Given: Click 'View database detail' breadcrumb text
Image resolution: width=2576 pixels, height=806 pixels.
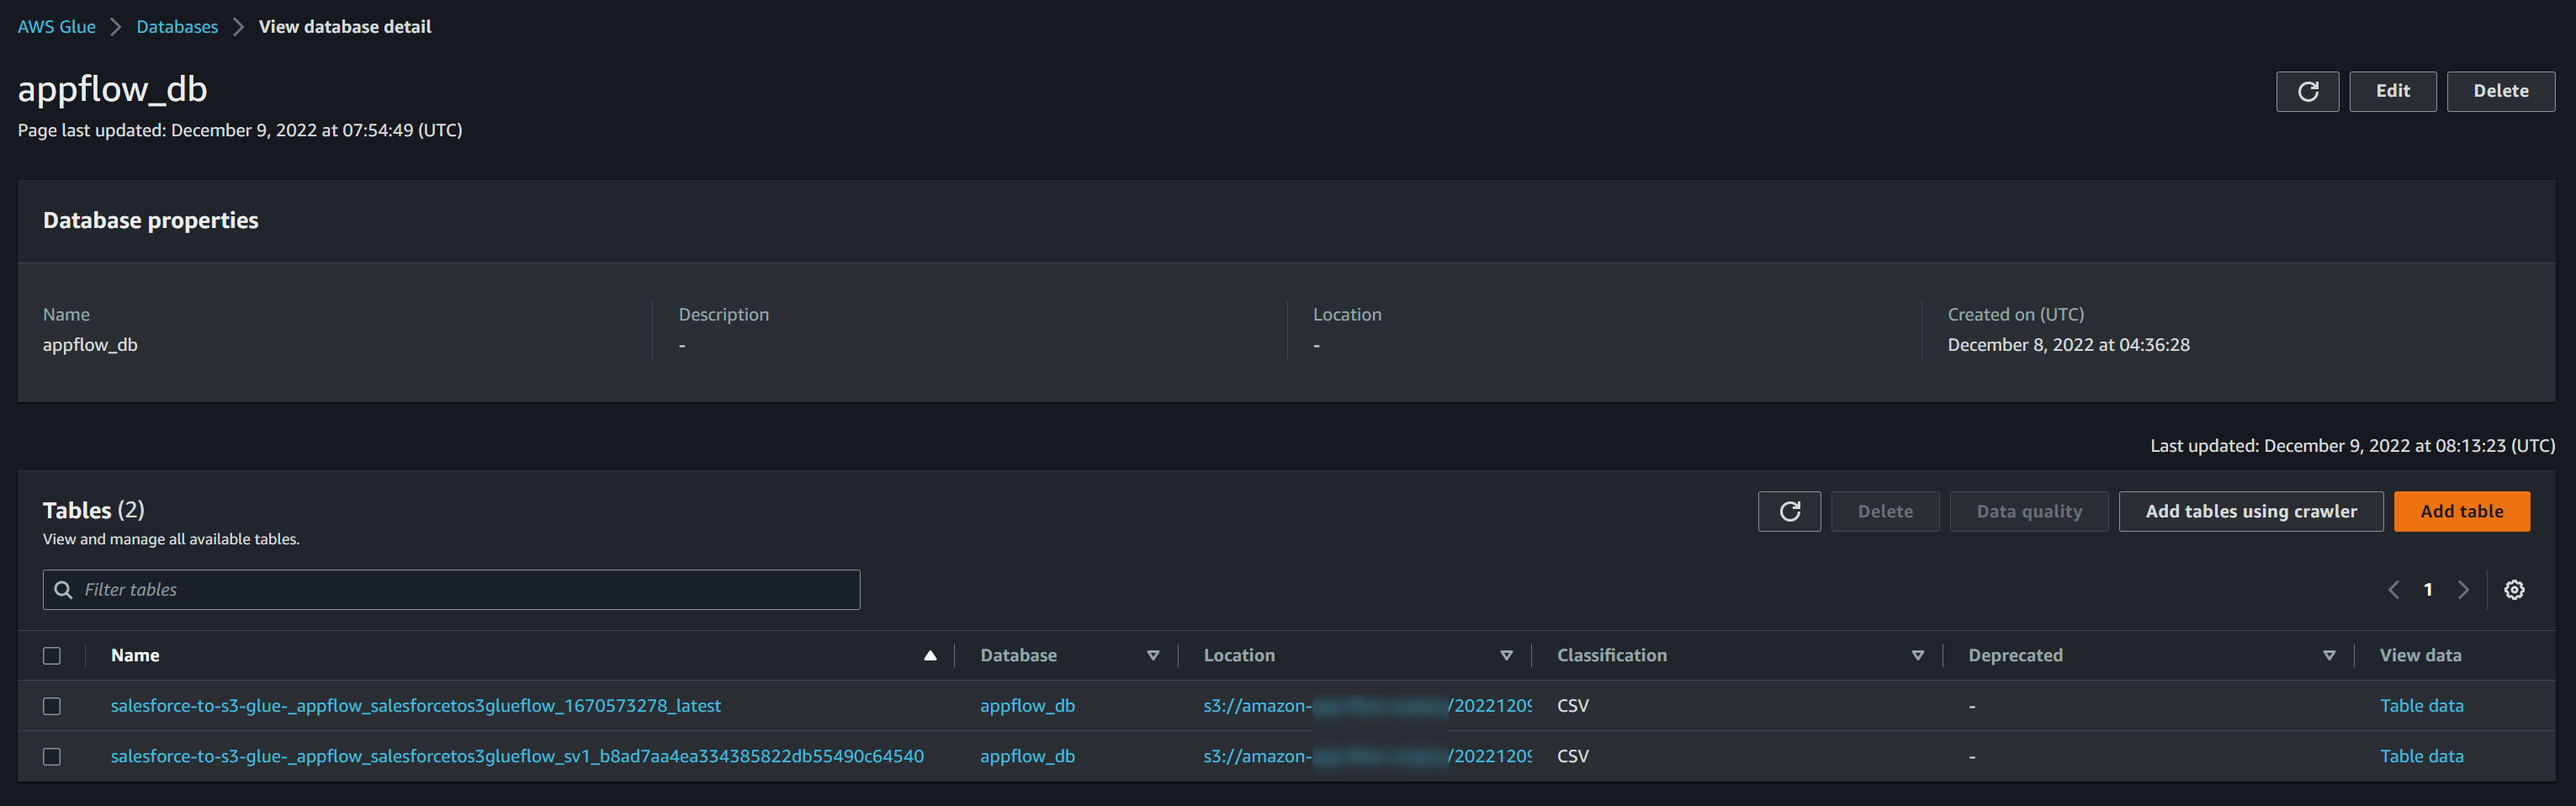Looking at the screenshot, I should pyautogui.click(x=345, y=27).
